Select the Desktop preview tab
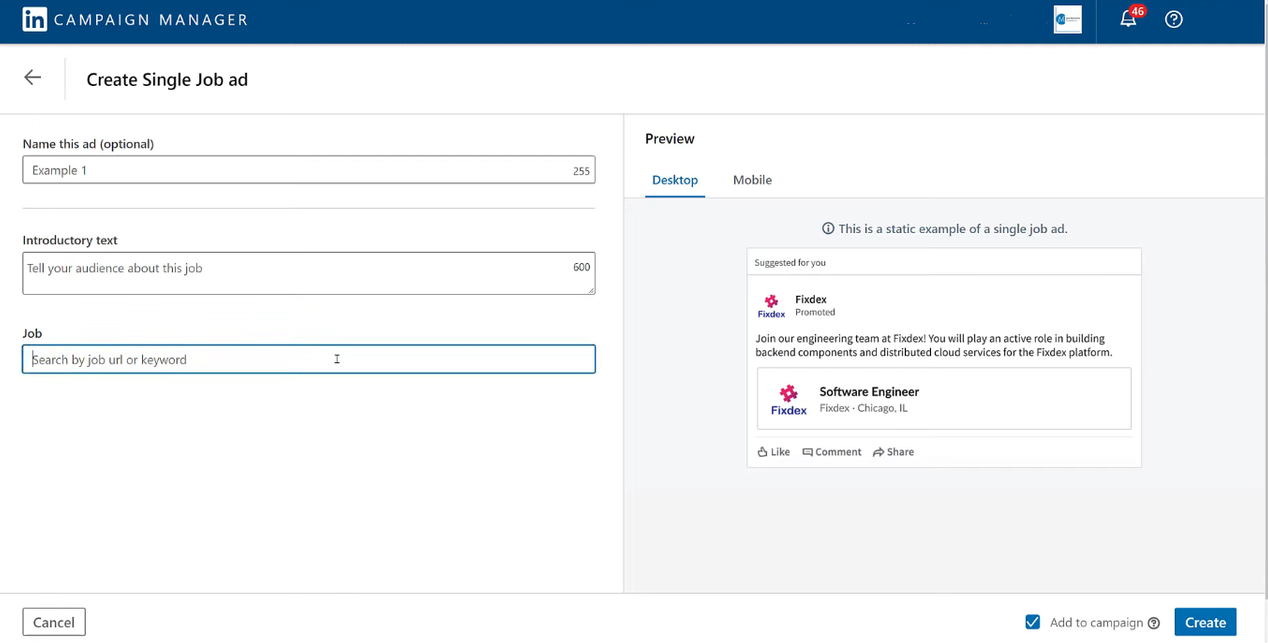 pyautogui.click(x=675, y=180)
